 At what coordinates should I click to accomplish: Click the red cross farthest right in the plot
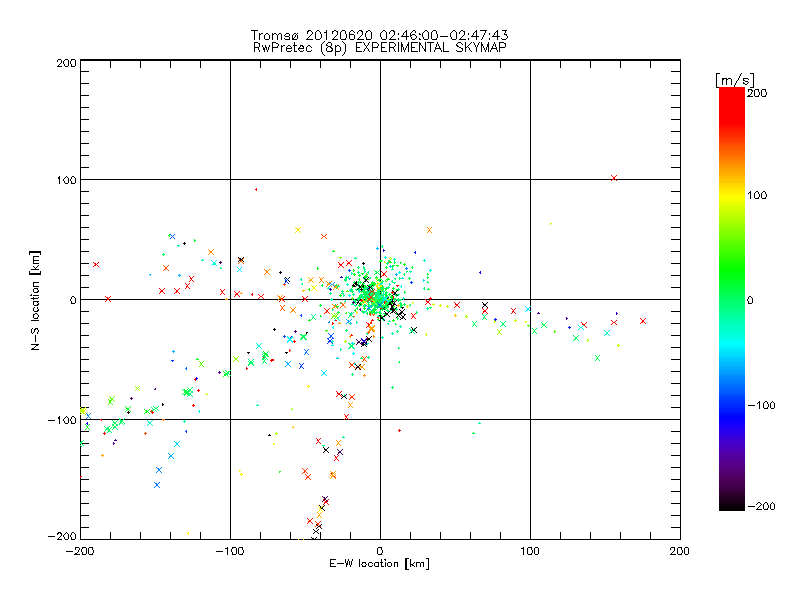pos(643,321)
